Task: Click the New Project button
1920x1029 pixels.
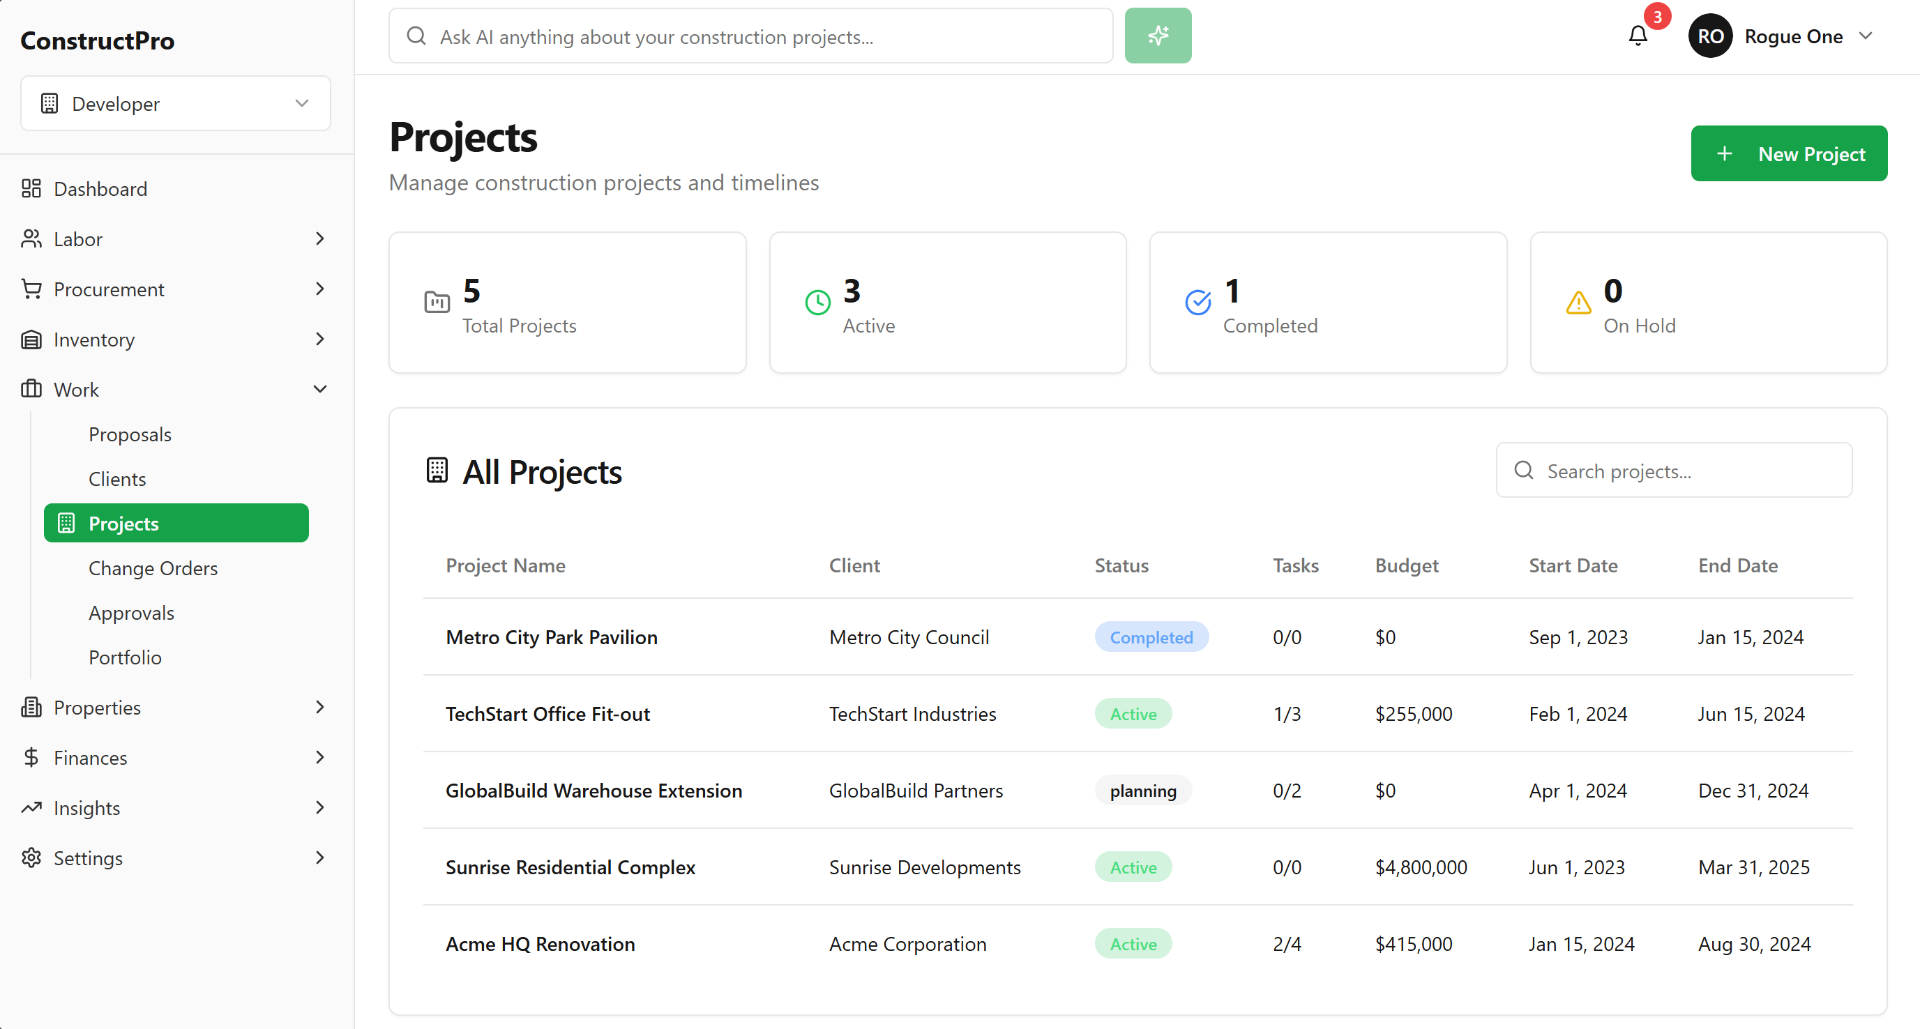Action: 1789,153
